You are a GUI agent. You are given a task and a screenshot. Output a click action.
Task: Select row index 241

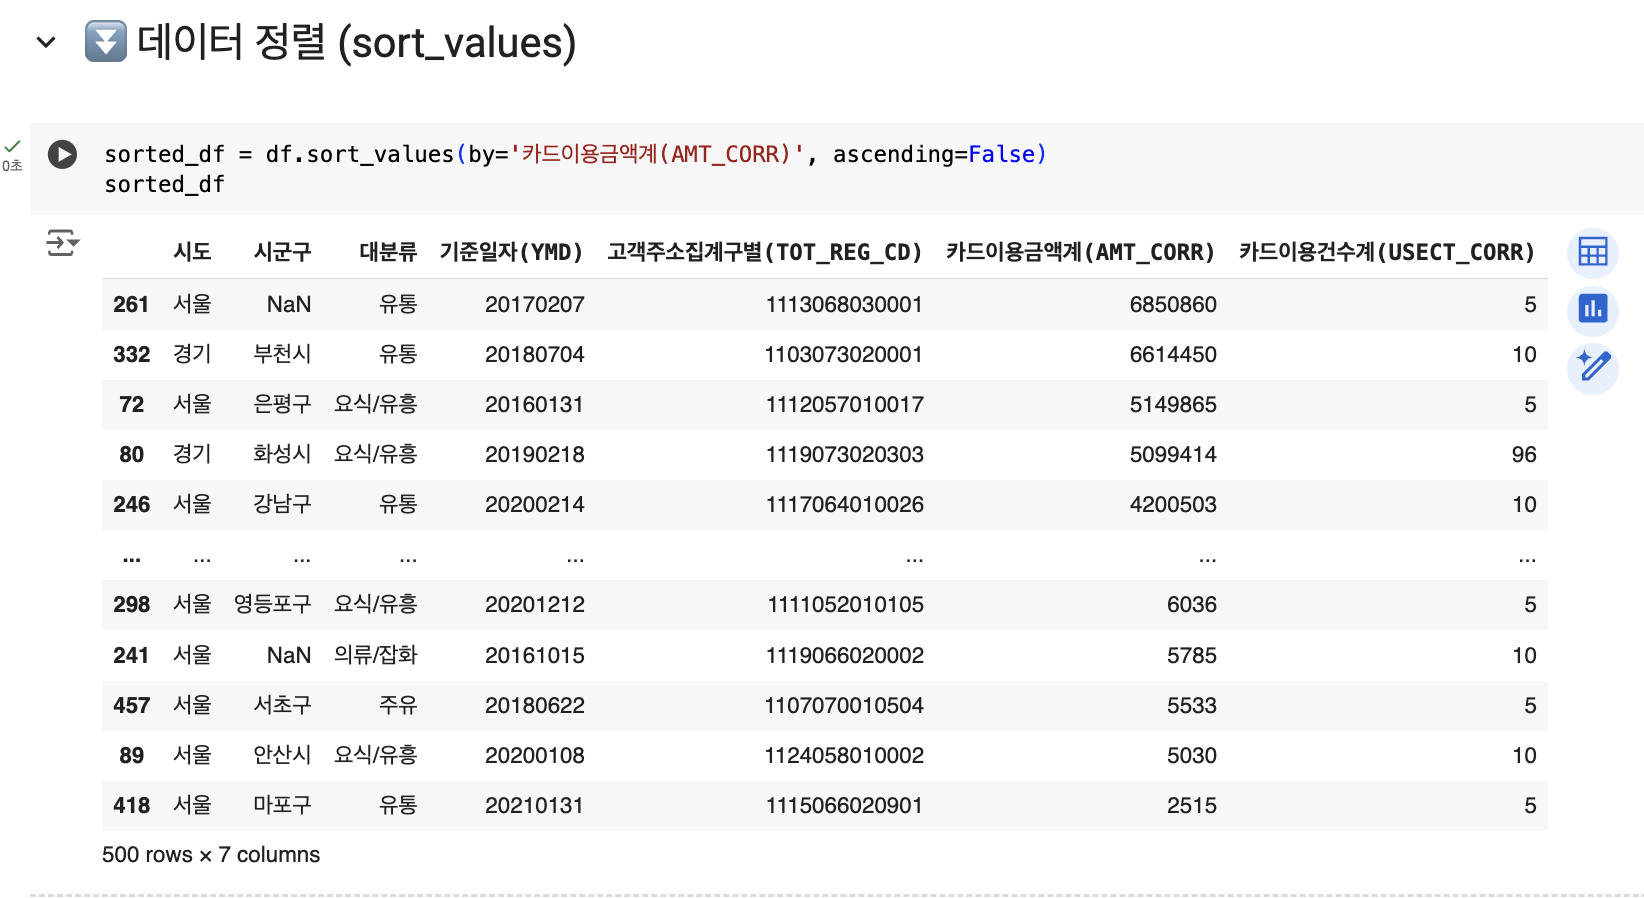coord(131,655)
